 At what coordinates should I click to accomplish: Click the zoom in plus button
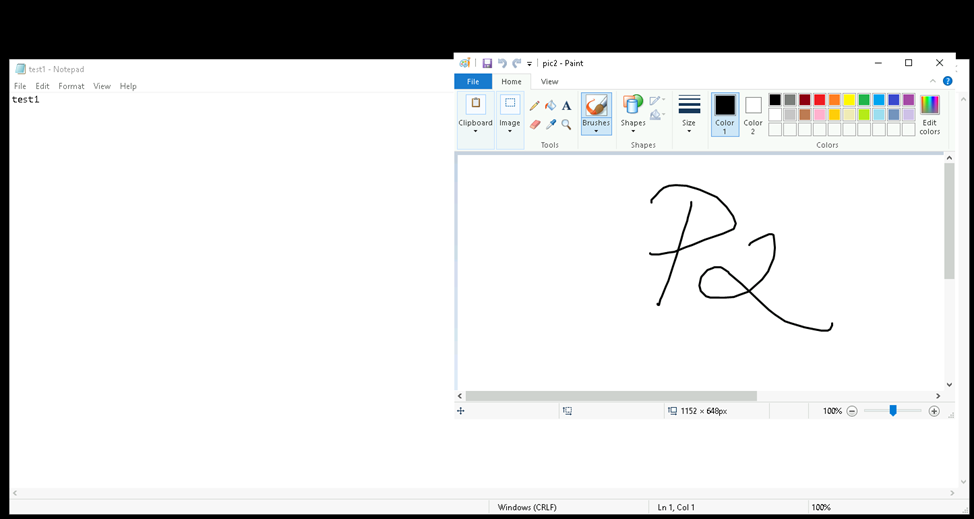point(934,411)
